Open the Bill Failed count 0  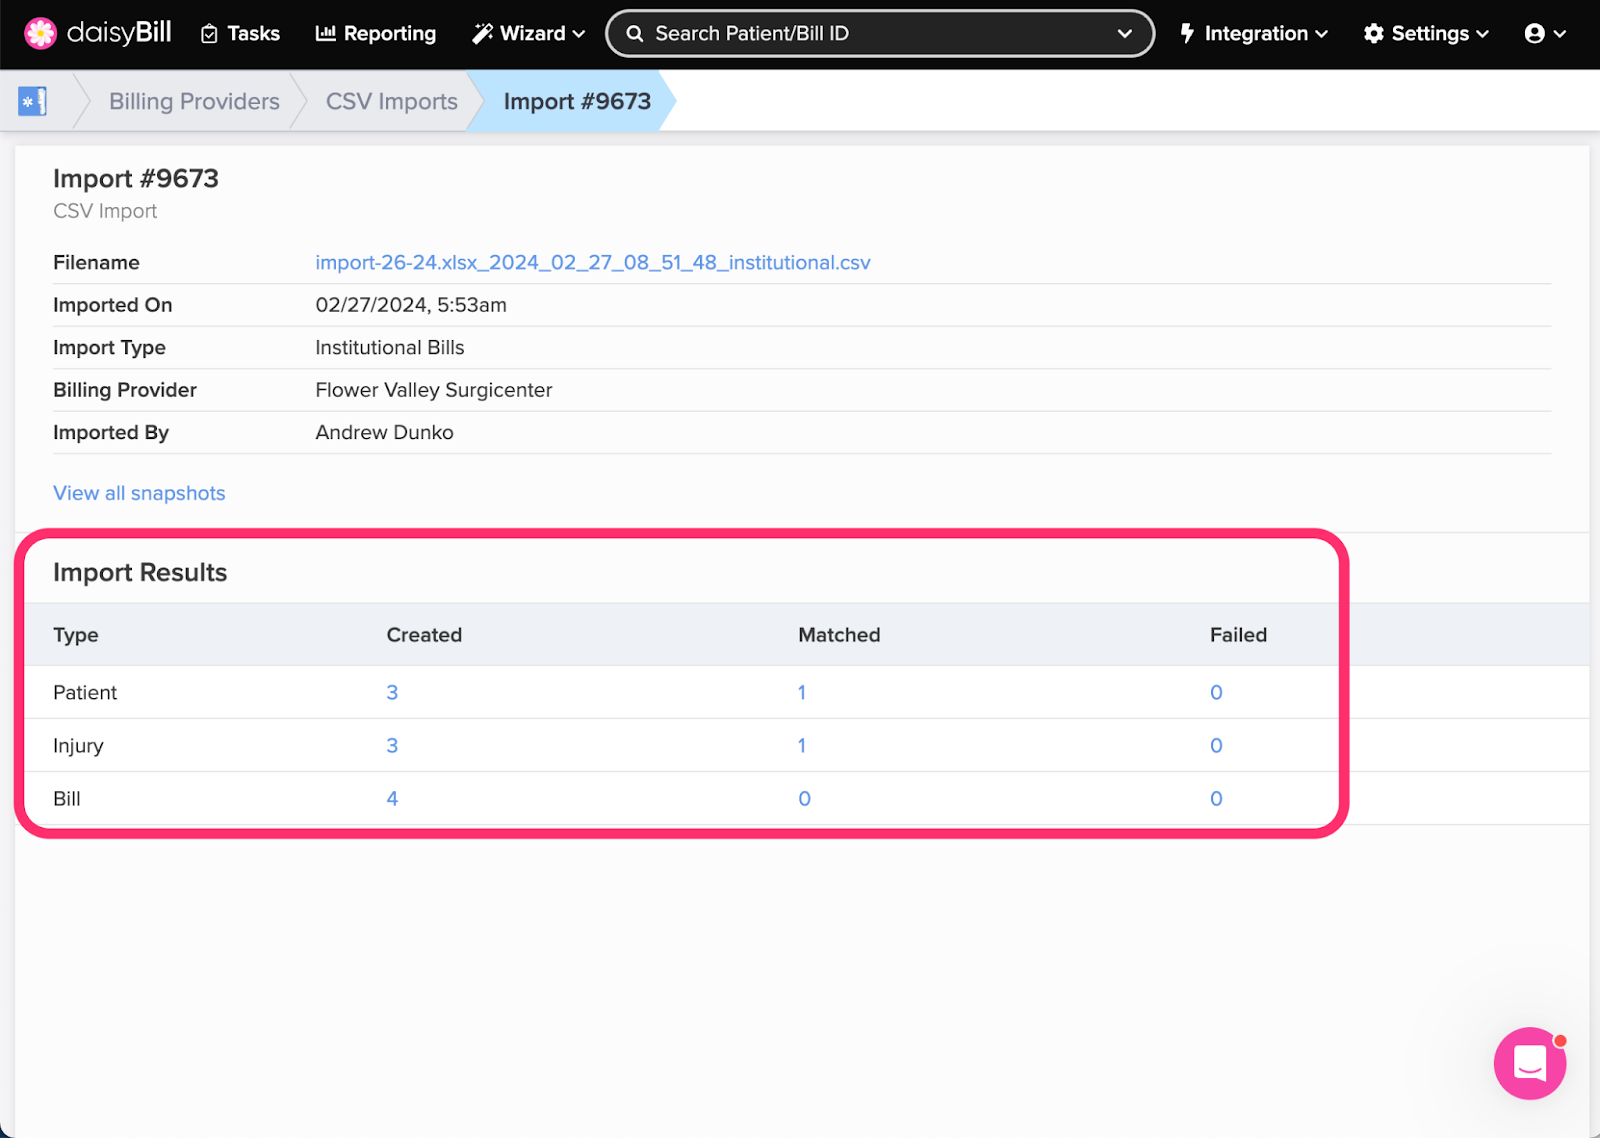1216,798
